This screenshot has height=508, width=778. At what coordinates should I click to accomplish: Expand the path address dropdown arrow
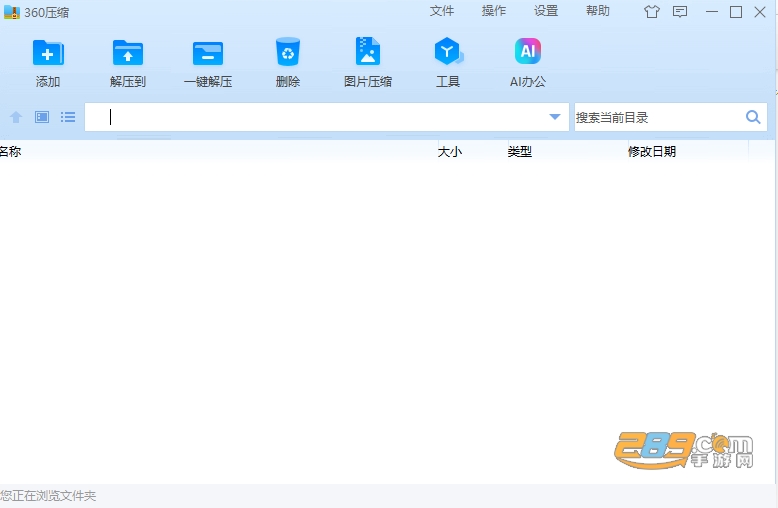pos(555,117)
